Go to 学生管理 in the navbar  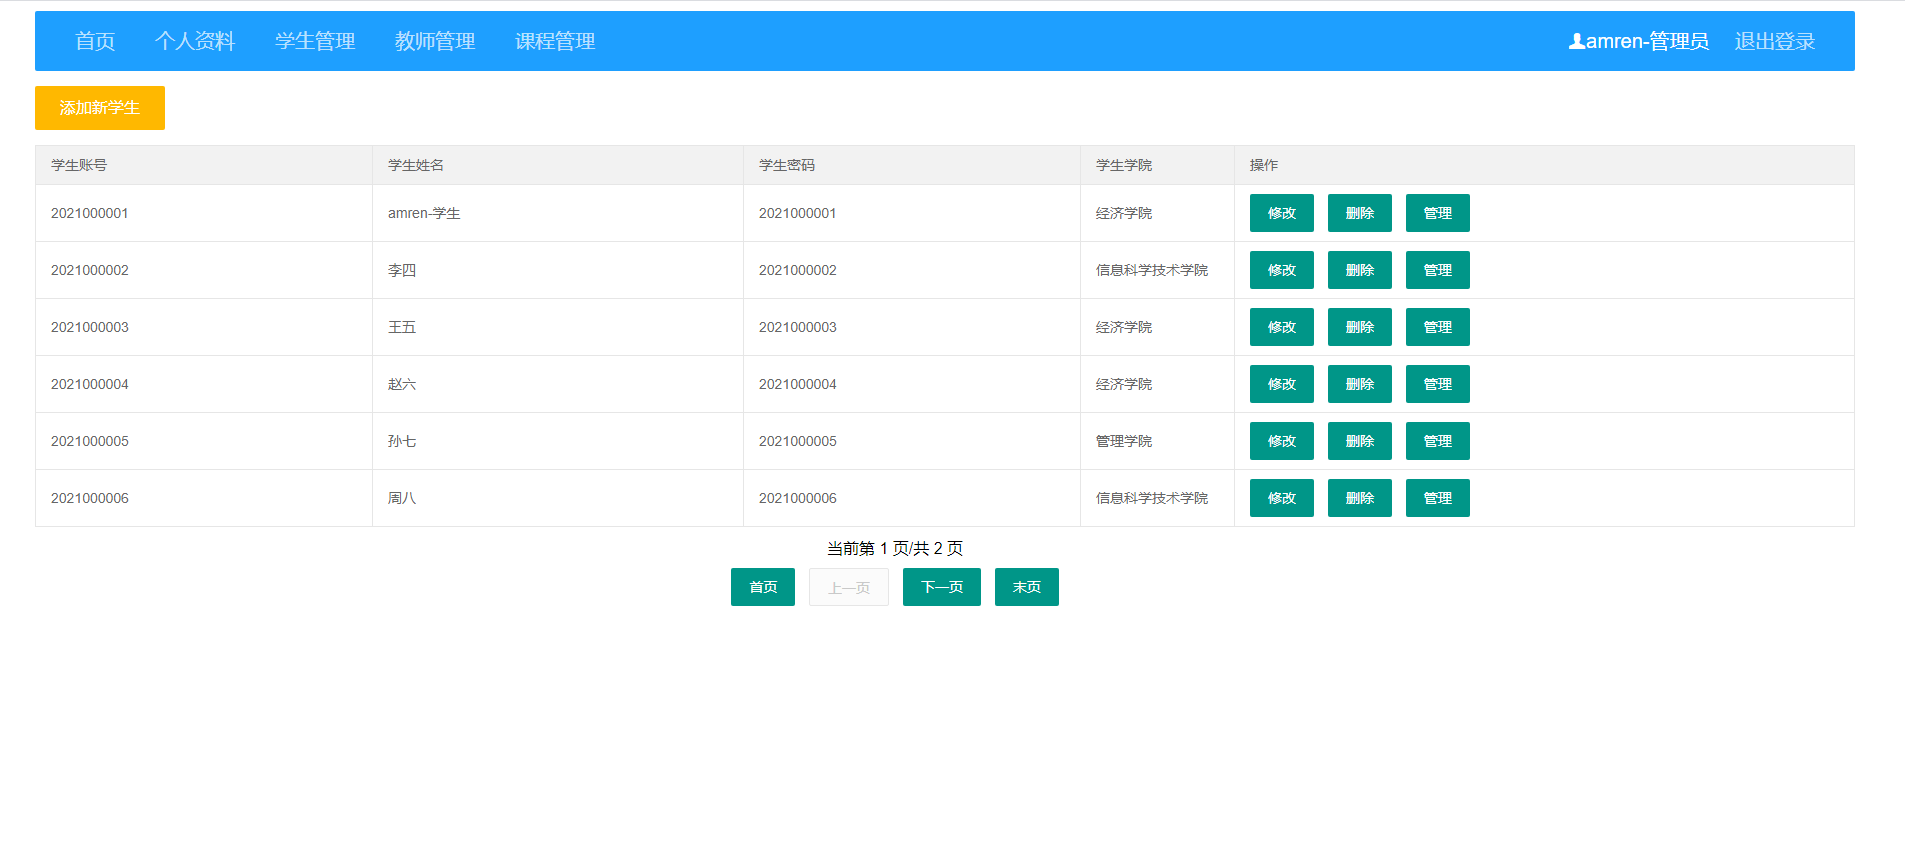click(315, 41)
